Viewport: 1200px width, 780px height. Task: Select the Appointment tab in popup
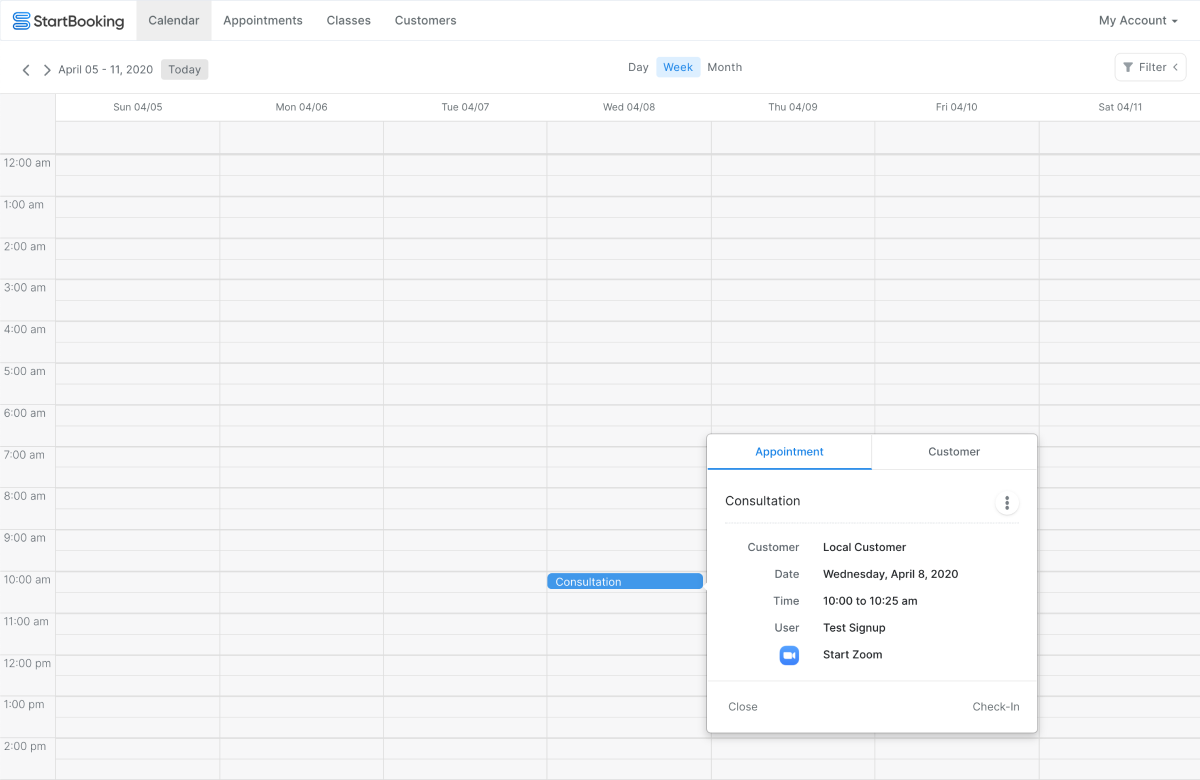tap(789, 452)
